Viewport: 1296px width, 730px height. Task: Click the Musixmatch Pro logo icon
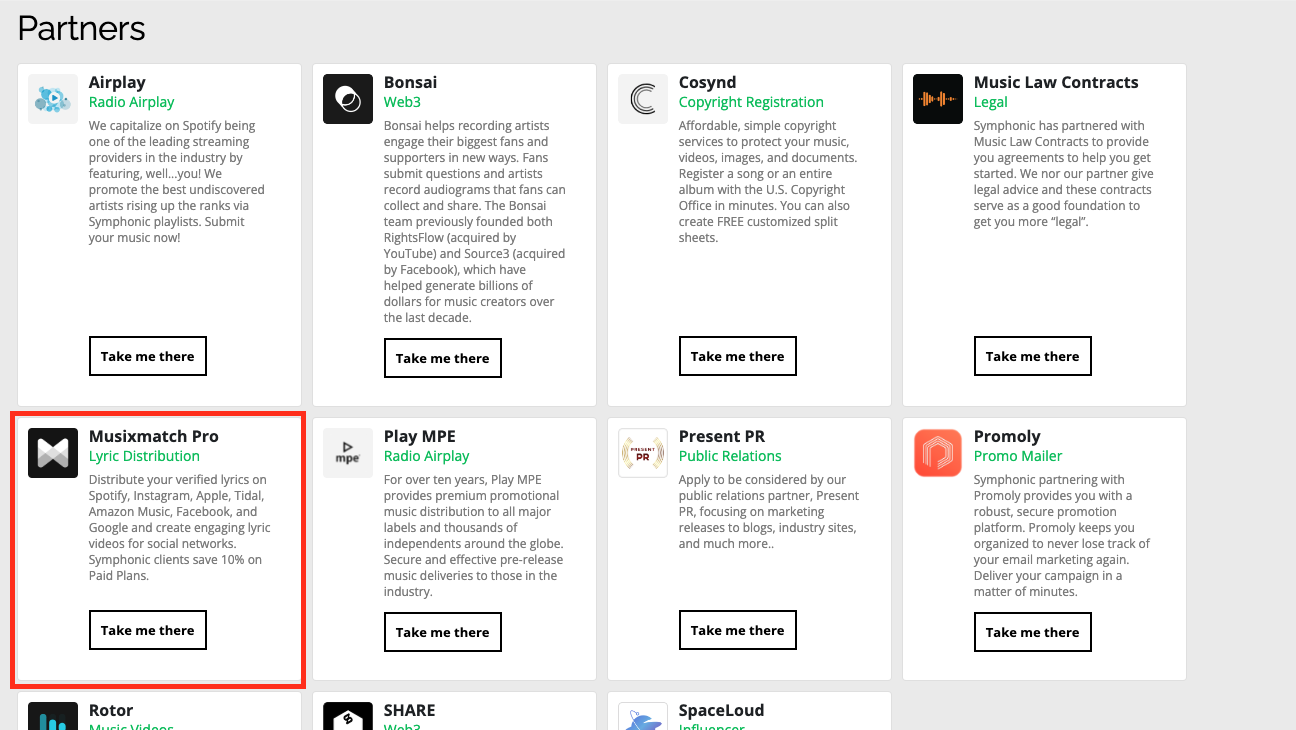(x=53, y=453)
